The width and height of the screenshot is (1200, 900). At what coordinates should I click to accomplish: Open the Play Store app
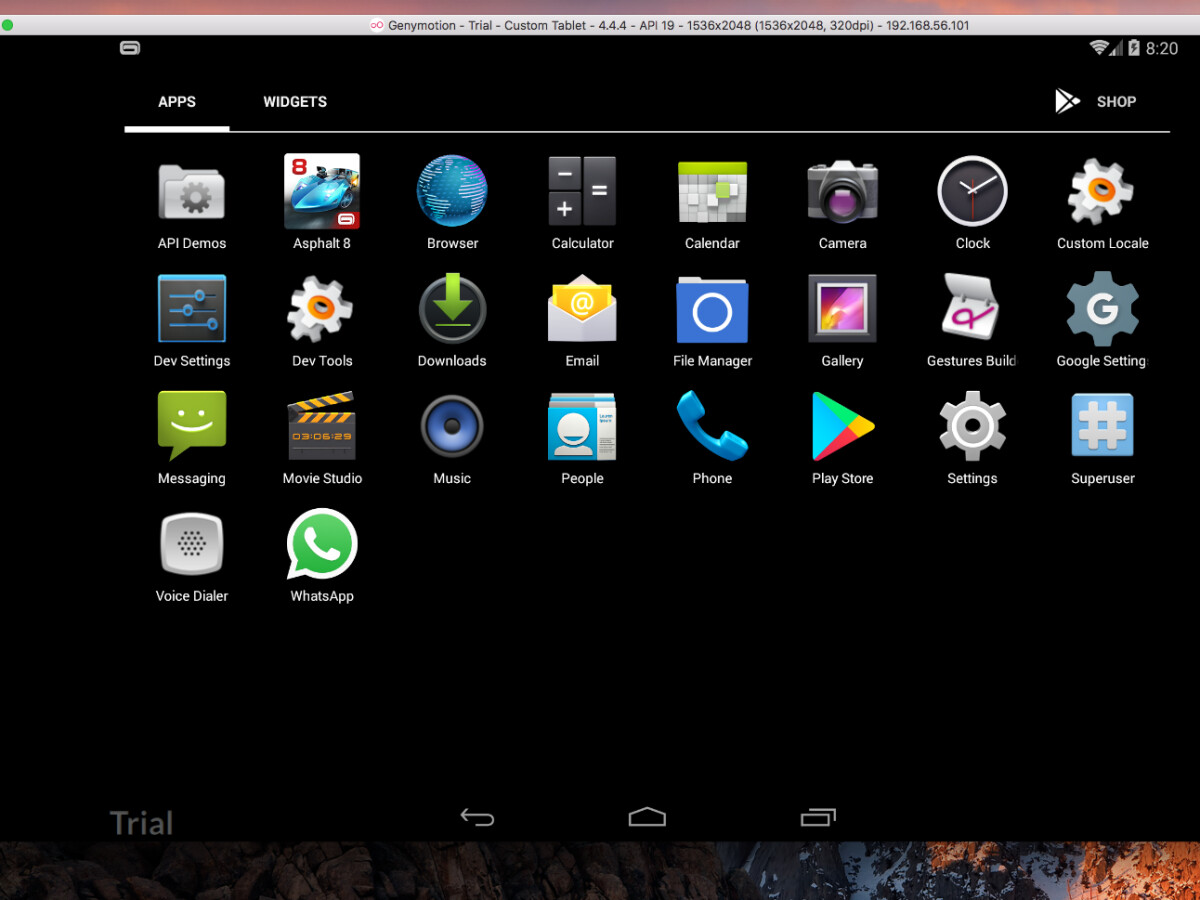842,426
